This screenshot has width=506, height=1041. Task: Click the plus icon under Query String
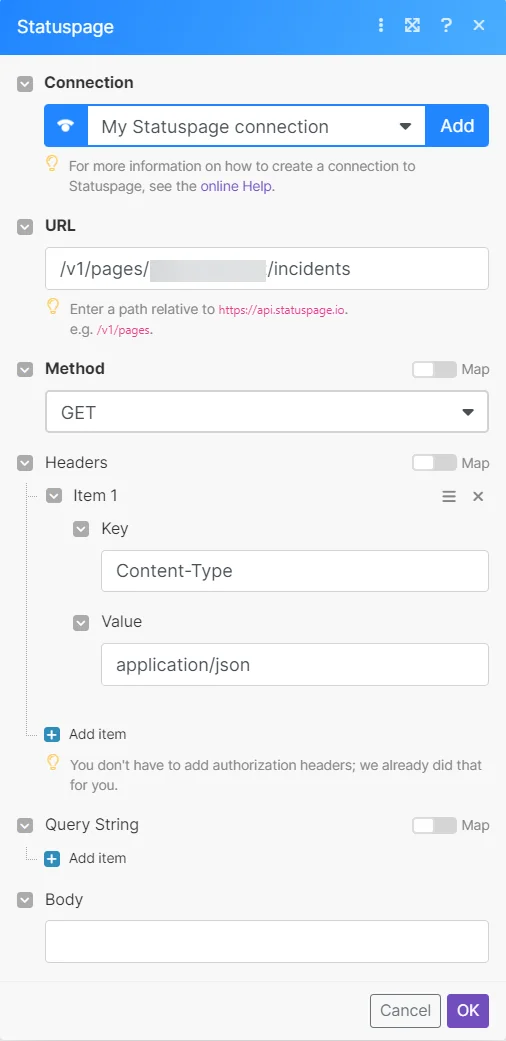[52, 858]
